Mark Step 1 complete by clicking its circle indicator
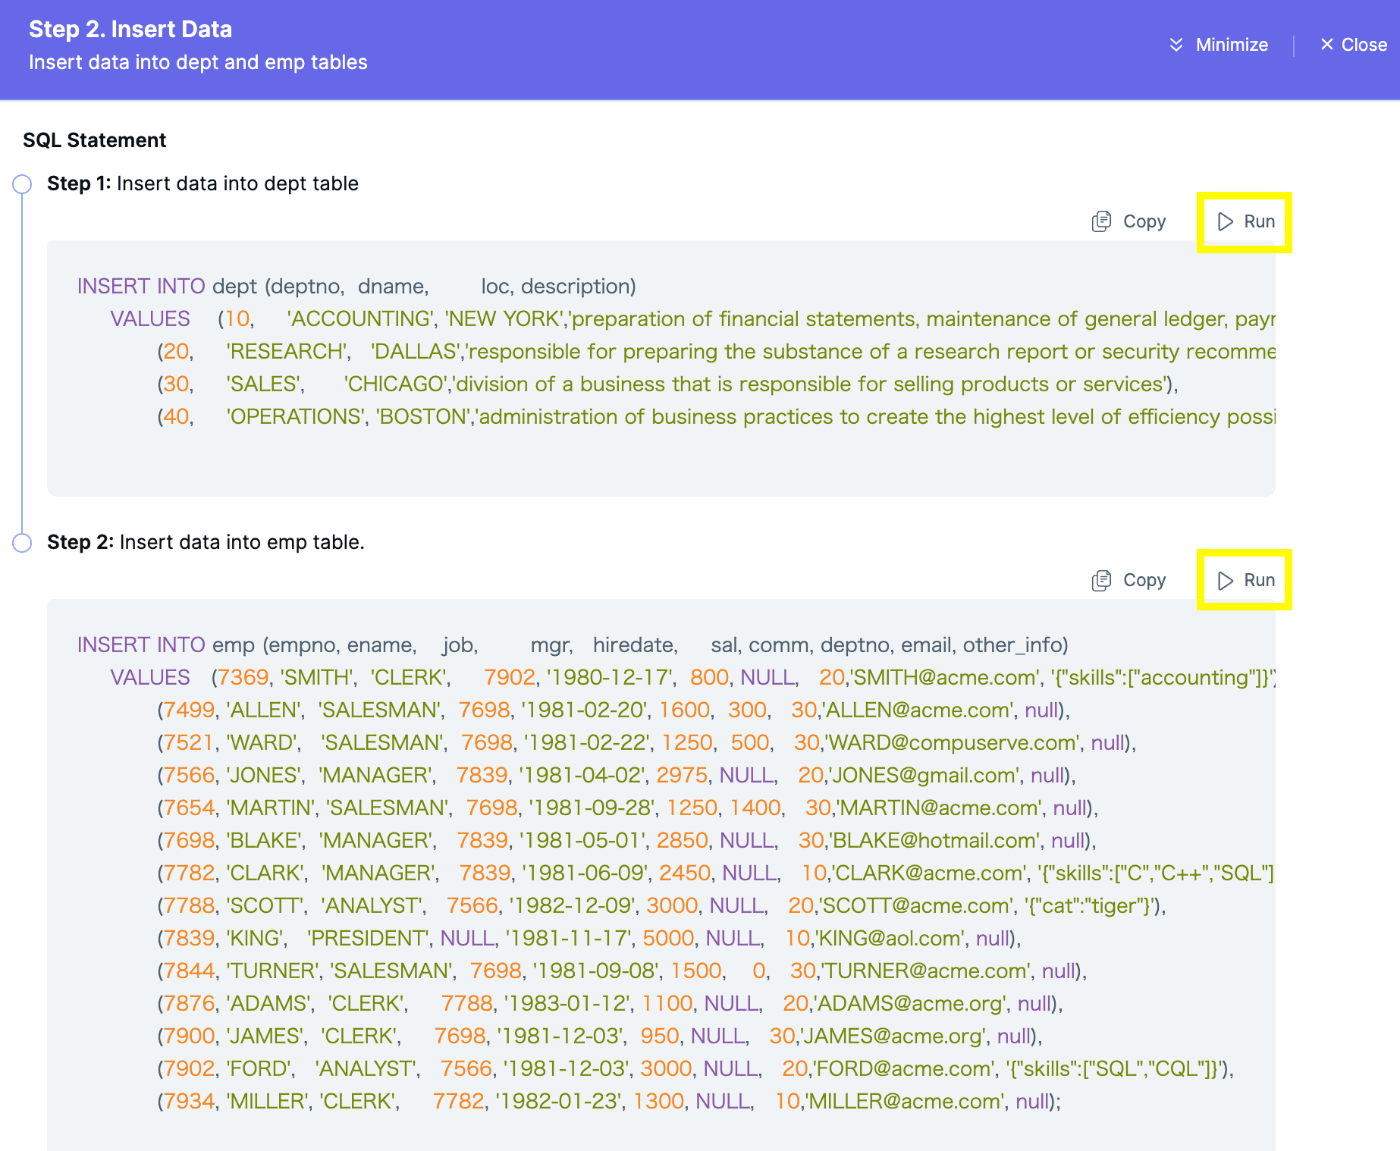Screen dimensions: 1400x1151 pyautogui.click(x=22, y=183)
